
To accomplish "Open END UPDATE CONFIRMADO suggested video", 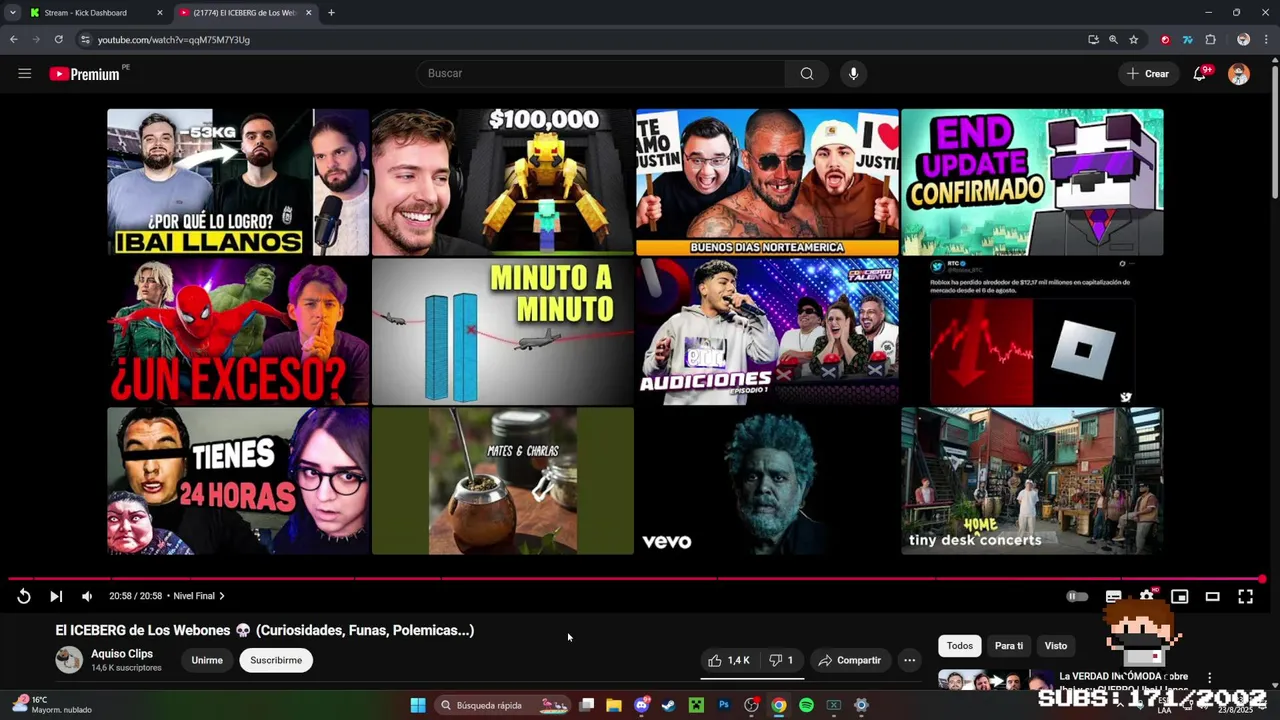I will coord(1032,182).
